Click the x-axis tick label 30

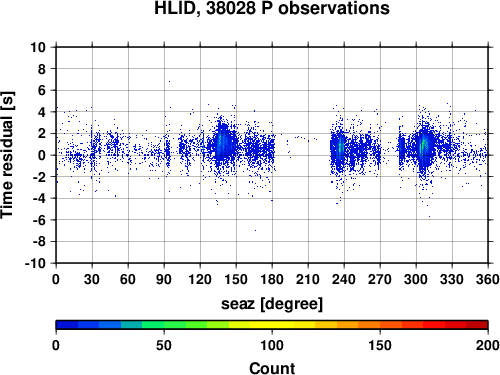92,279
